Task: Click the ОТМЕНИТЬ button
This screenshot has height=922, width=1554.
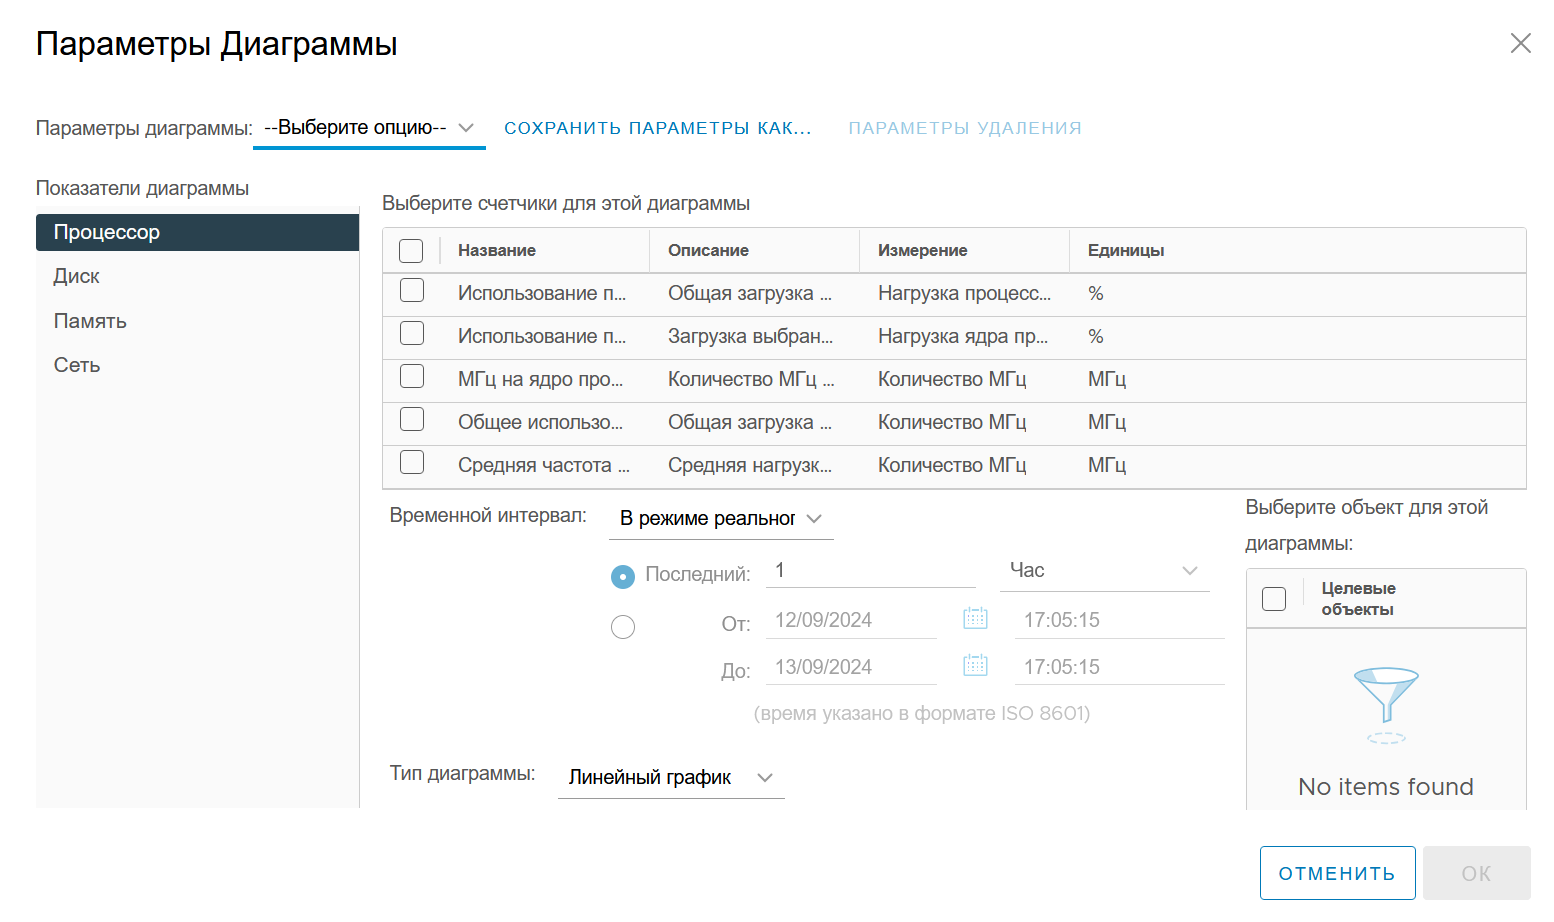Action: coord(1337,873)
